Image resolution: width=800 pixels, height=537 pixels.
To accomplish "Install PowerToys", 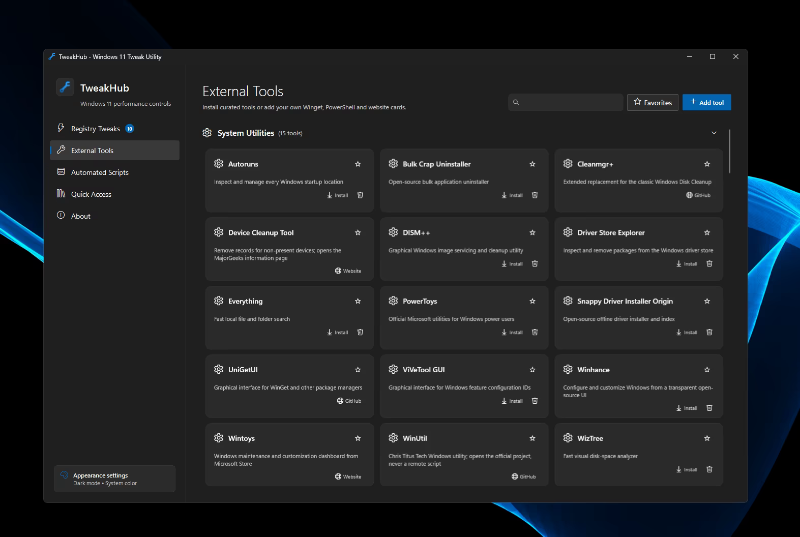I will point(512,333).
